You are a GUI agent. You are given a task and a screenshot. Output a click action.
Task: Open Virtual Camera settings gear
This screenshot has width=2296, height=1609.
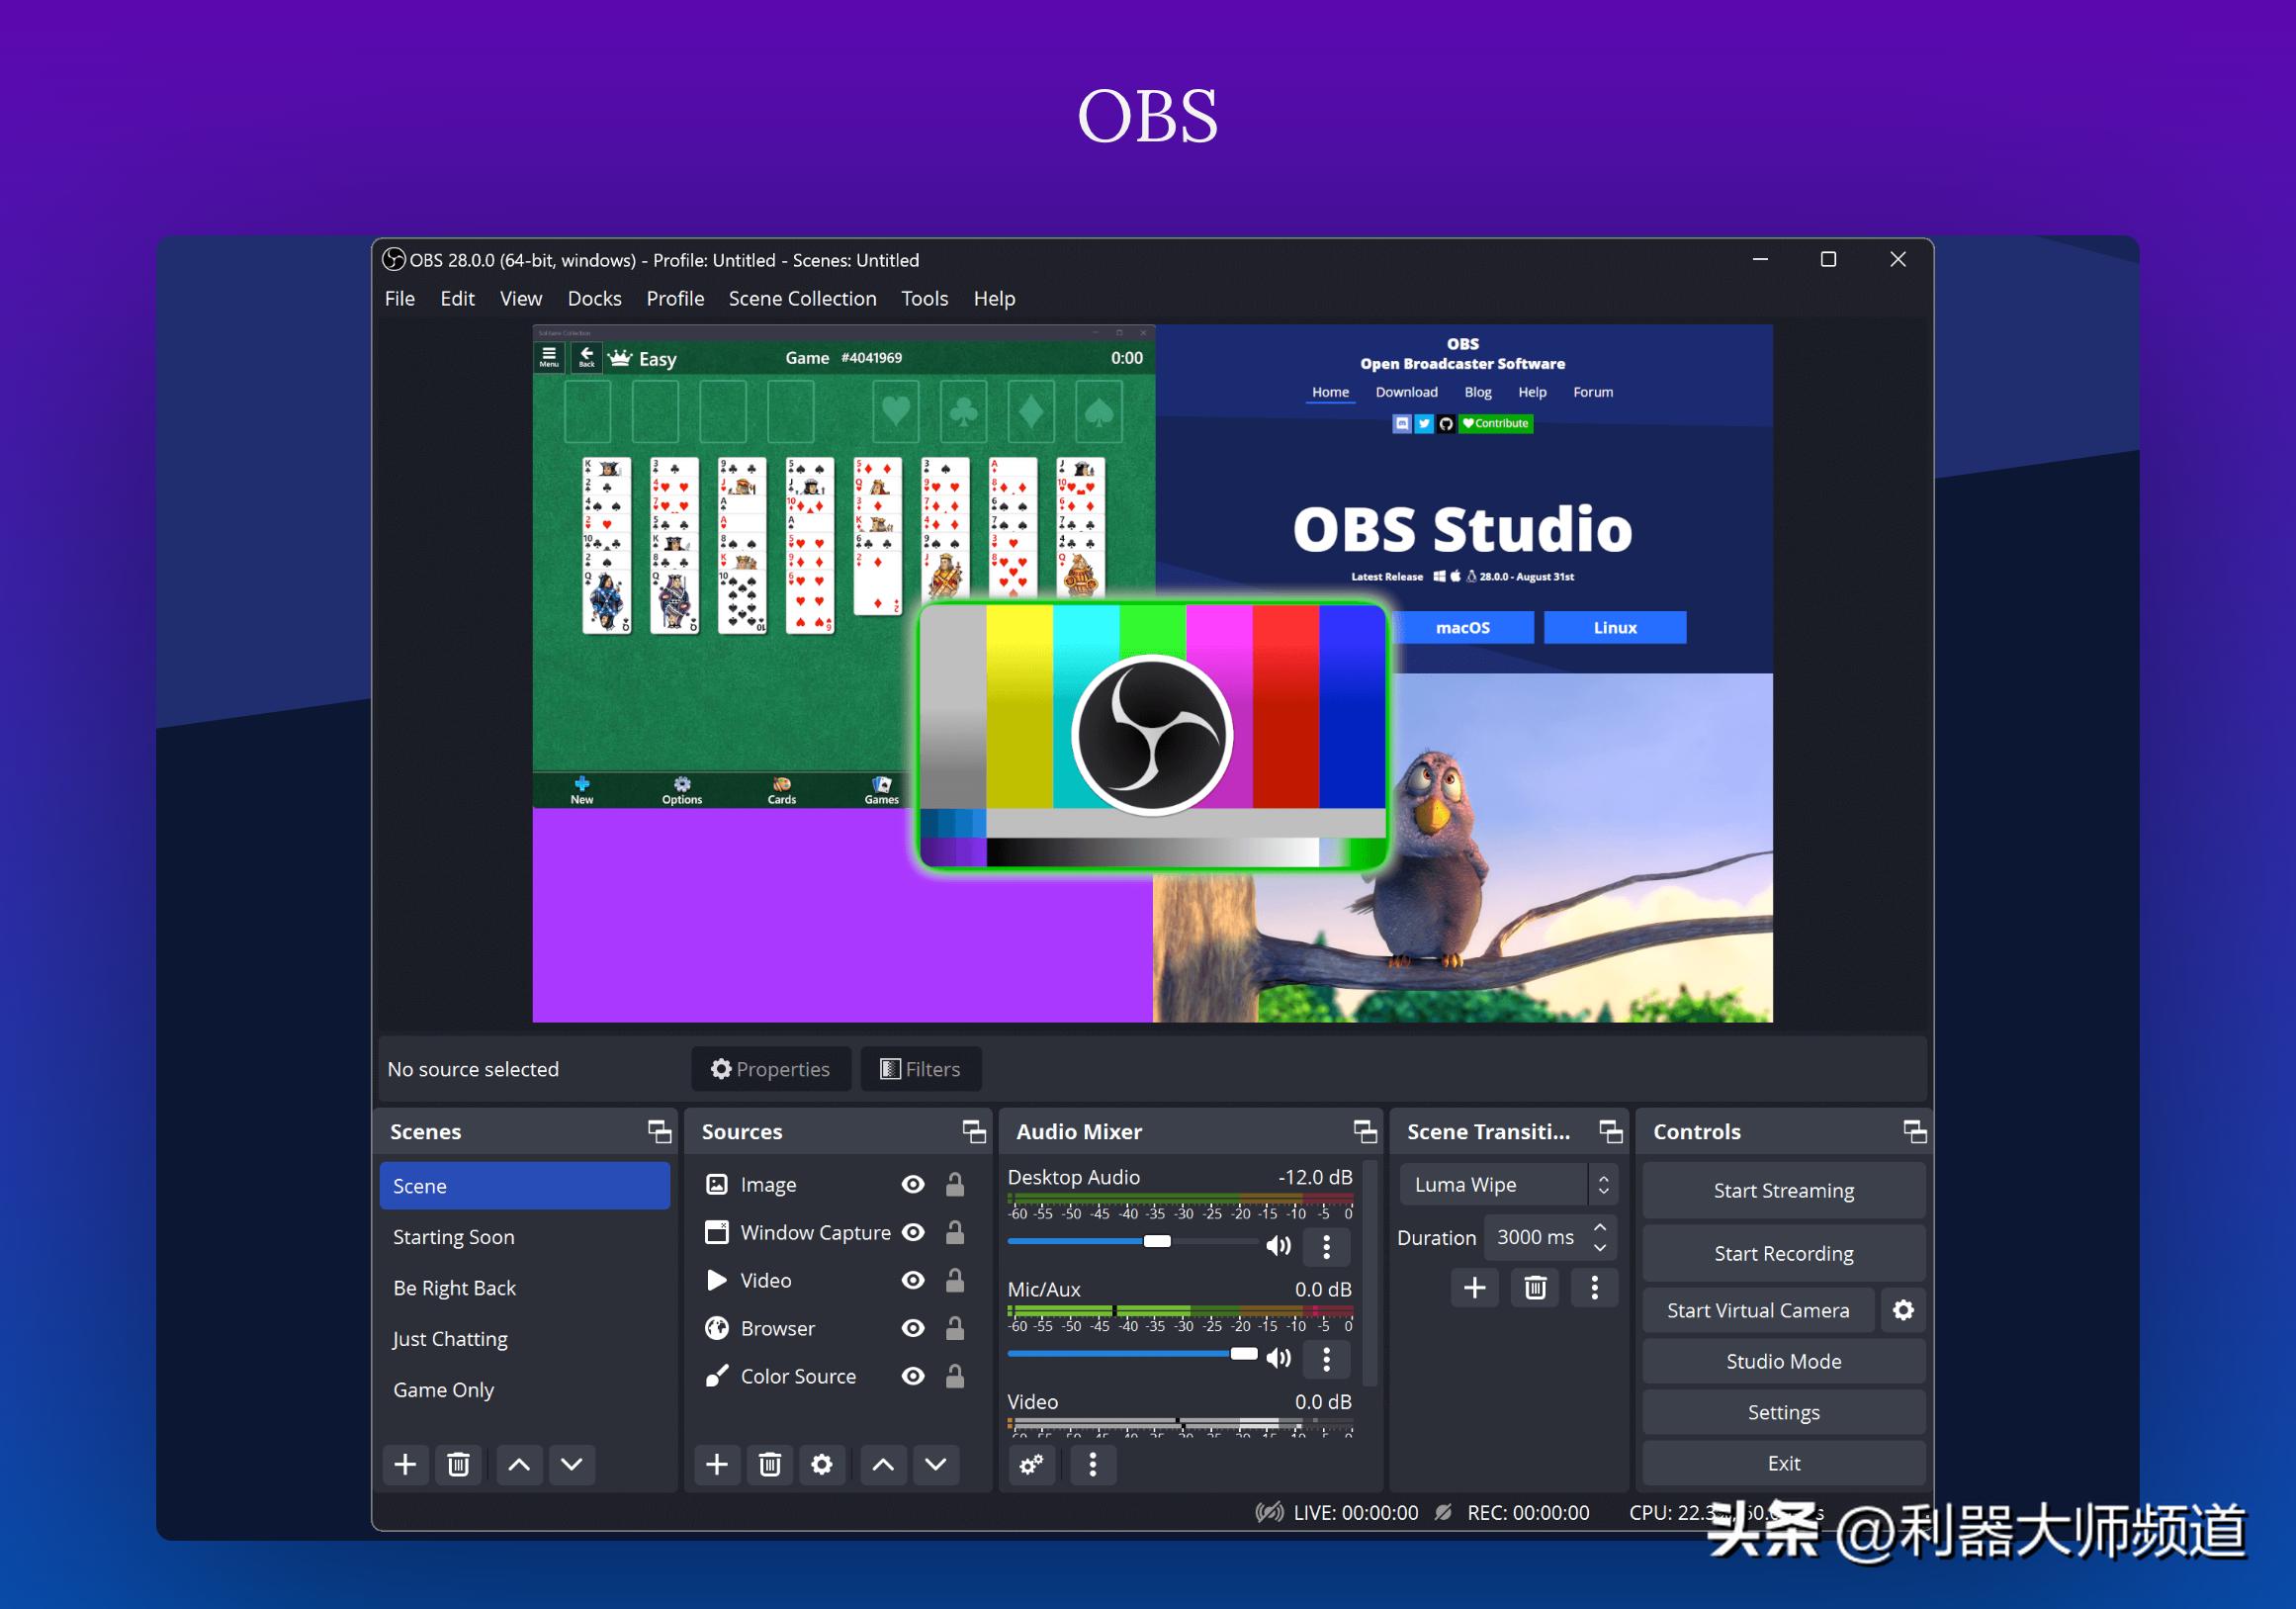[1903, 1310]
